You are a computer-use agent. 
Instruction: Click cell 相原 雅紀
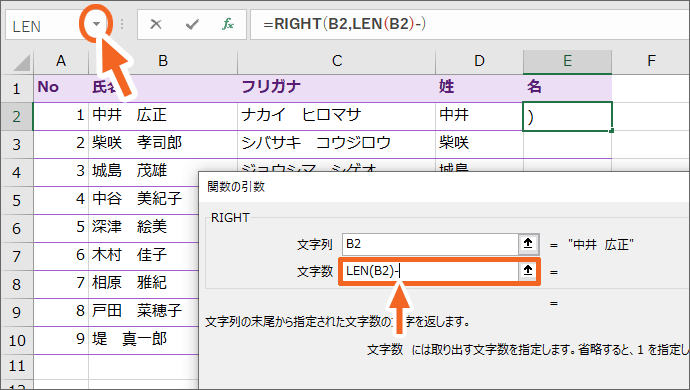144,284
